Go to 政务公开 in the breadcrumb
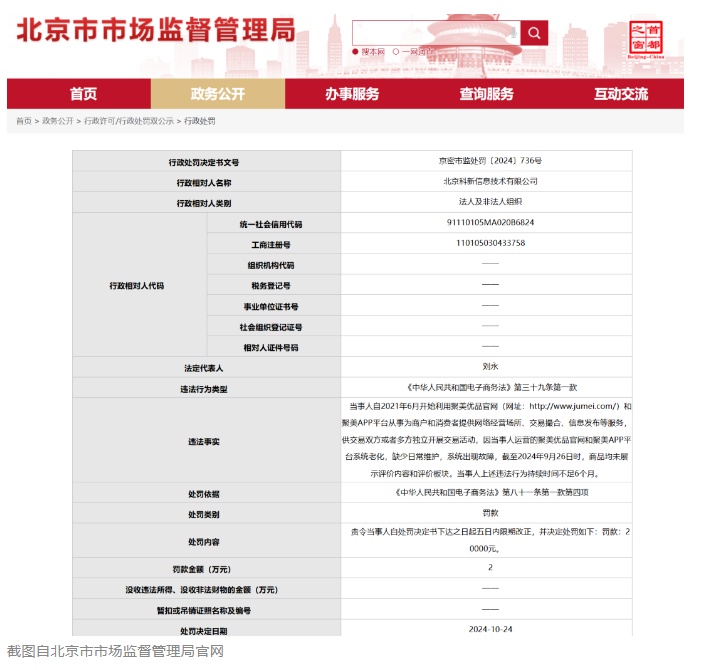This screenshot has width=713, height=670. pos(58,121)
